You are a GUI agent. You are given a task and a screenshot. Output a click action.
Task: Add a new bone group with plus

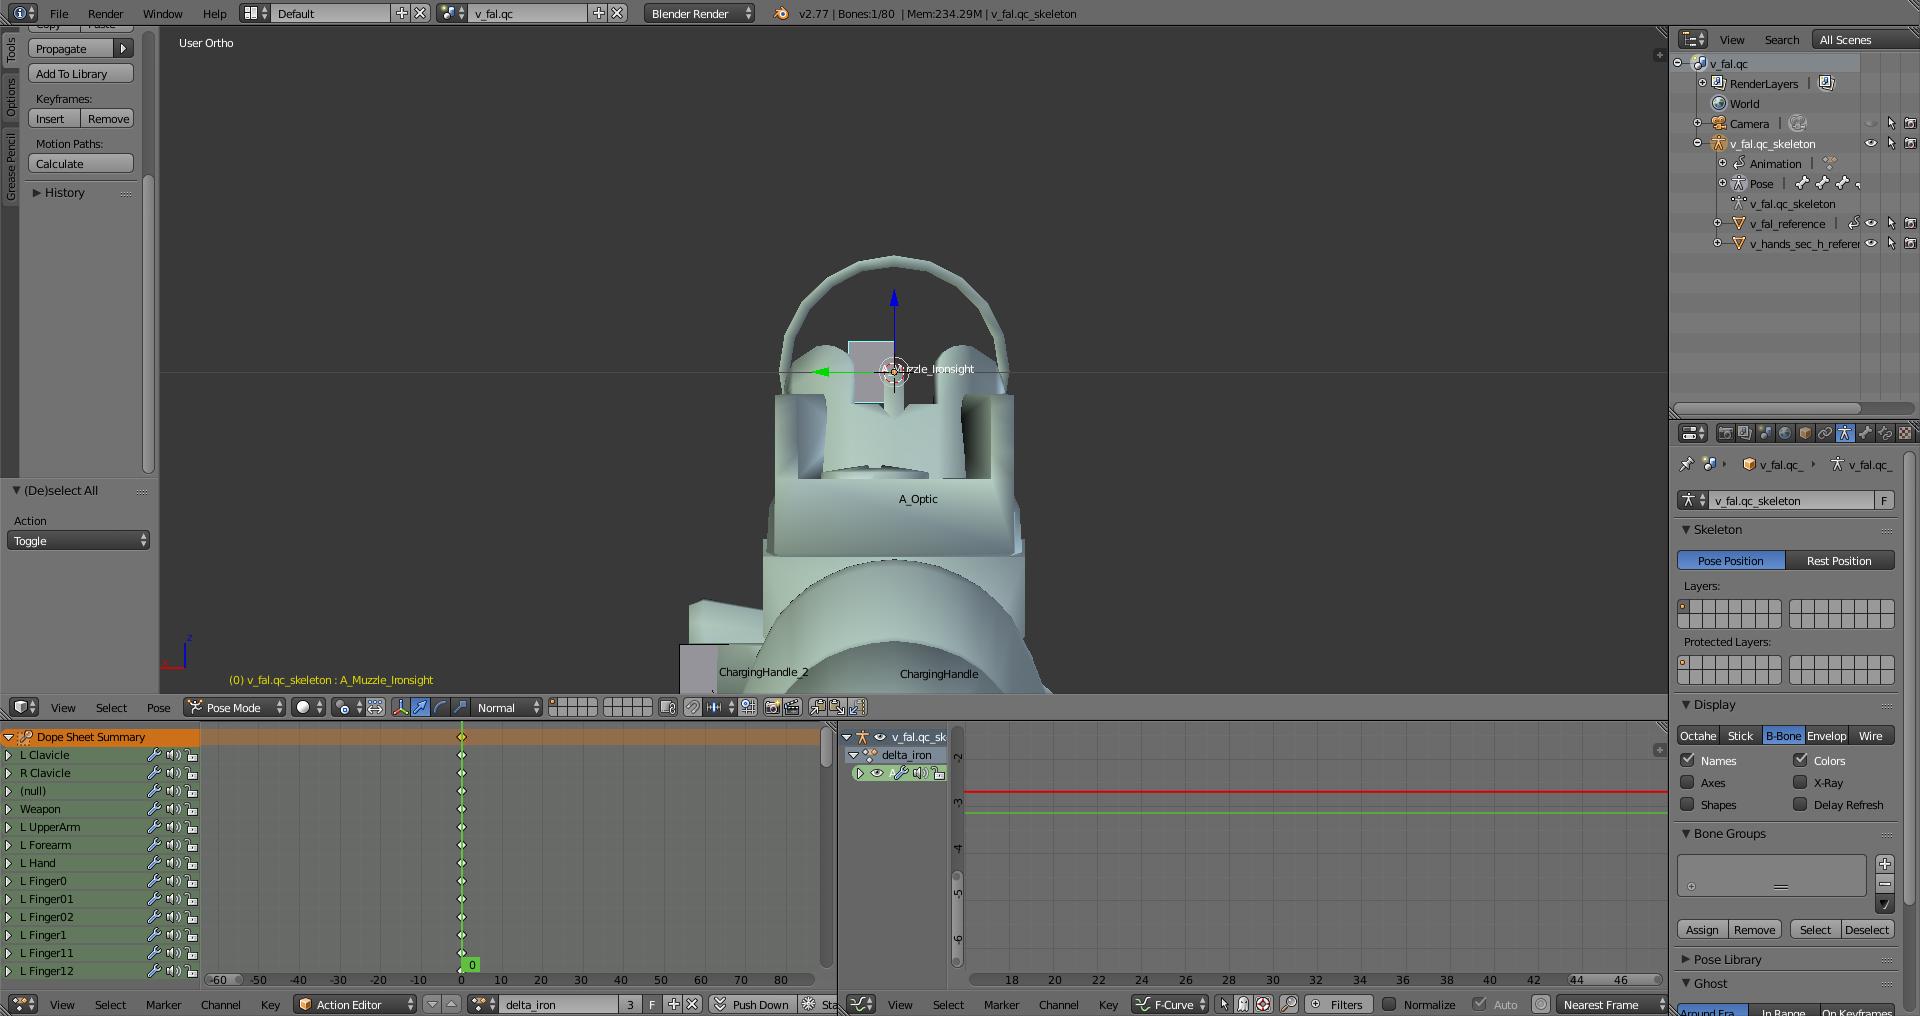(1885, 864)
